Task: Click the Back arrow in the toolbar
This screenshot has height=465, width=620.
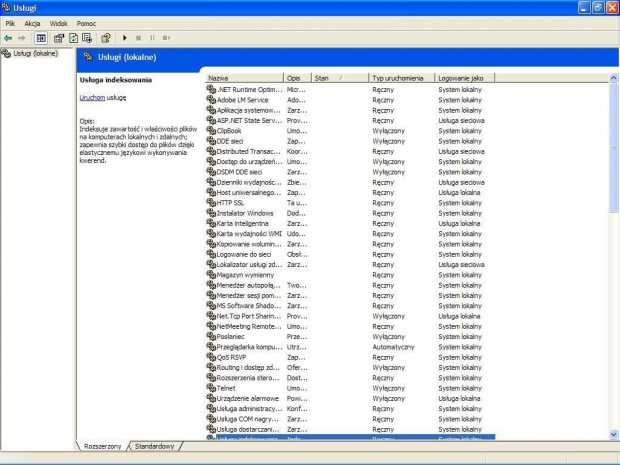Action: 8,38
